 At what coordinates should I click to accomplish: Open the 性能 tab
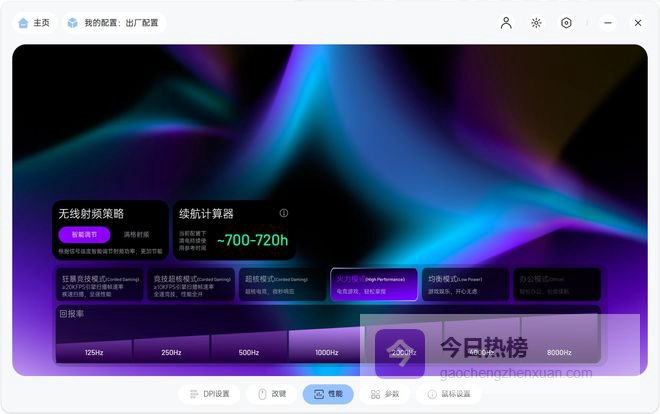tap(328, 394)
